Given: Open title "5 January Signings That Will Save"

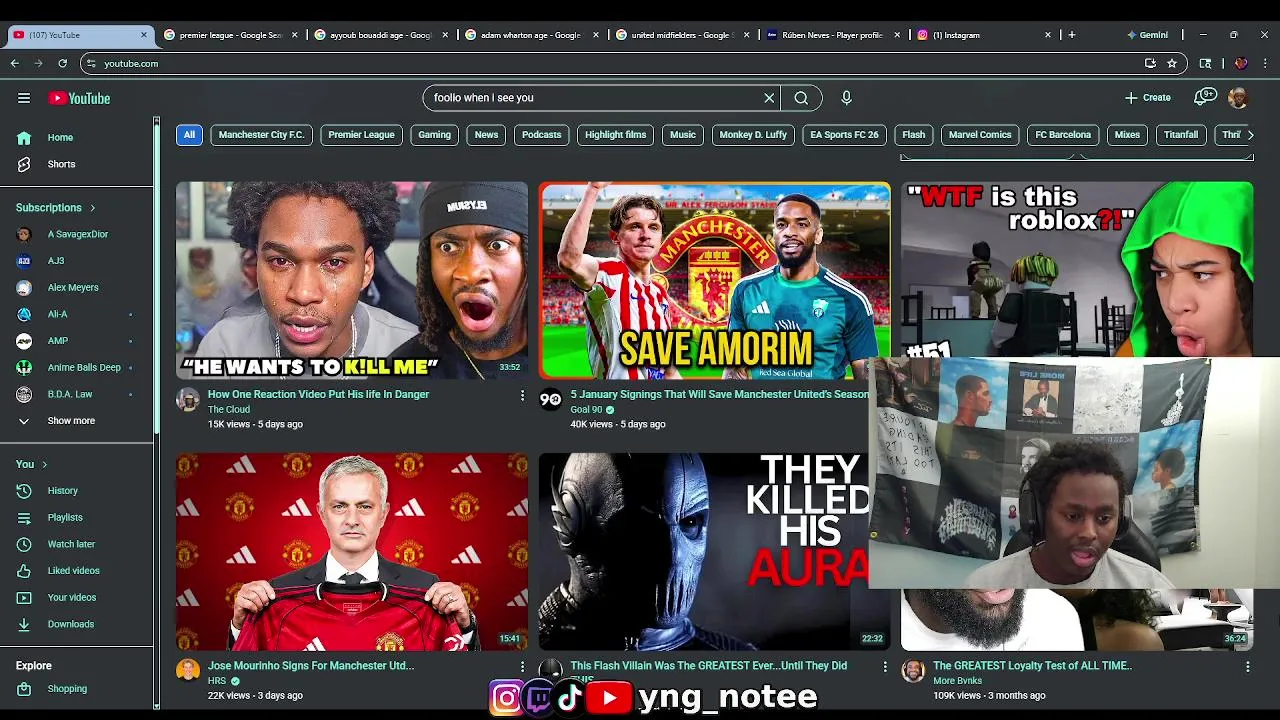Looking at the screenshot, I should tap(720, 394).
